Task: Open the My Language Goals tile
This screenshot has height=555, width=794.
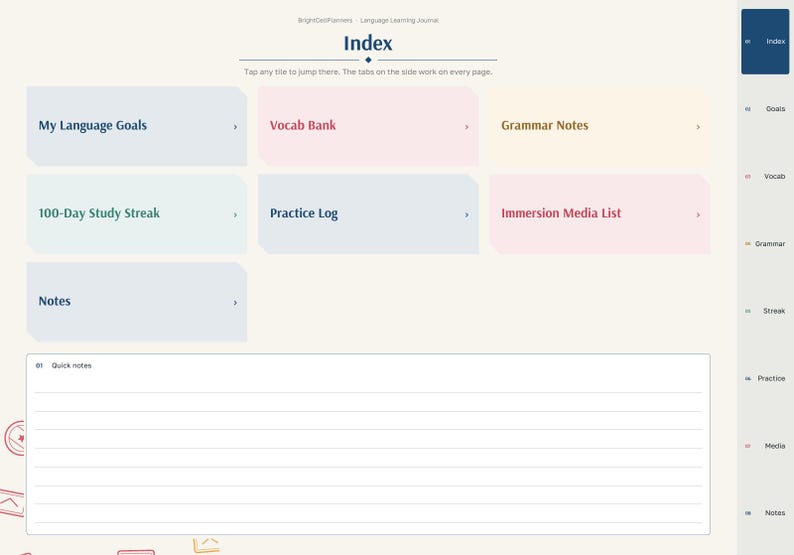Action: [x=137, y=126]
